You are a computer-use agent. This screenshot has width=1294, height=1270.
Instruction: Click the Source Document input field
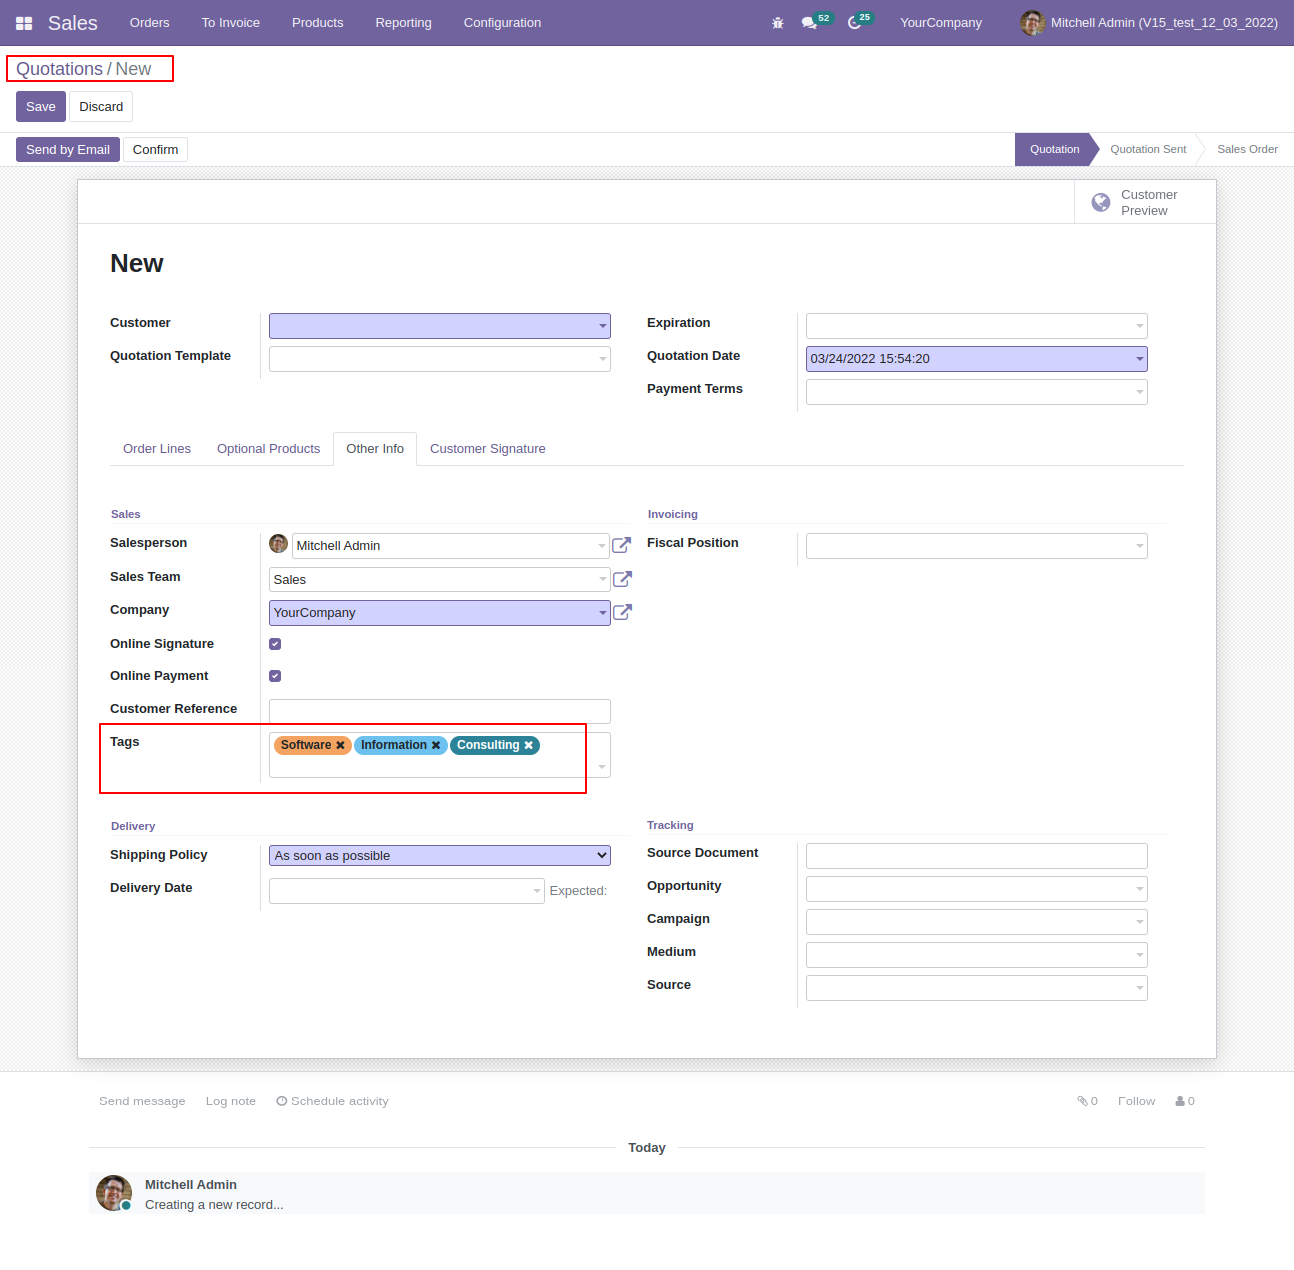[977, 856]
